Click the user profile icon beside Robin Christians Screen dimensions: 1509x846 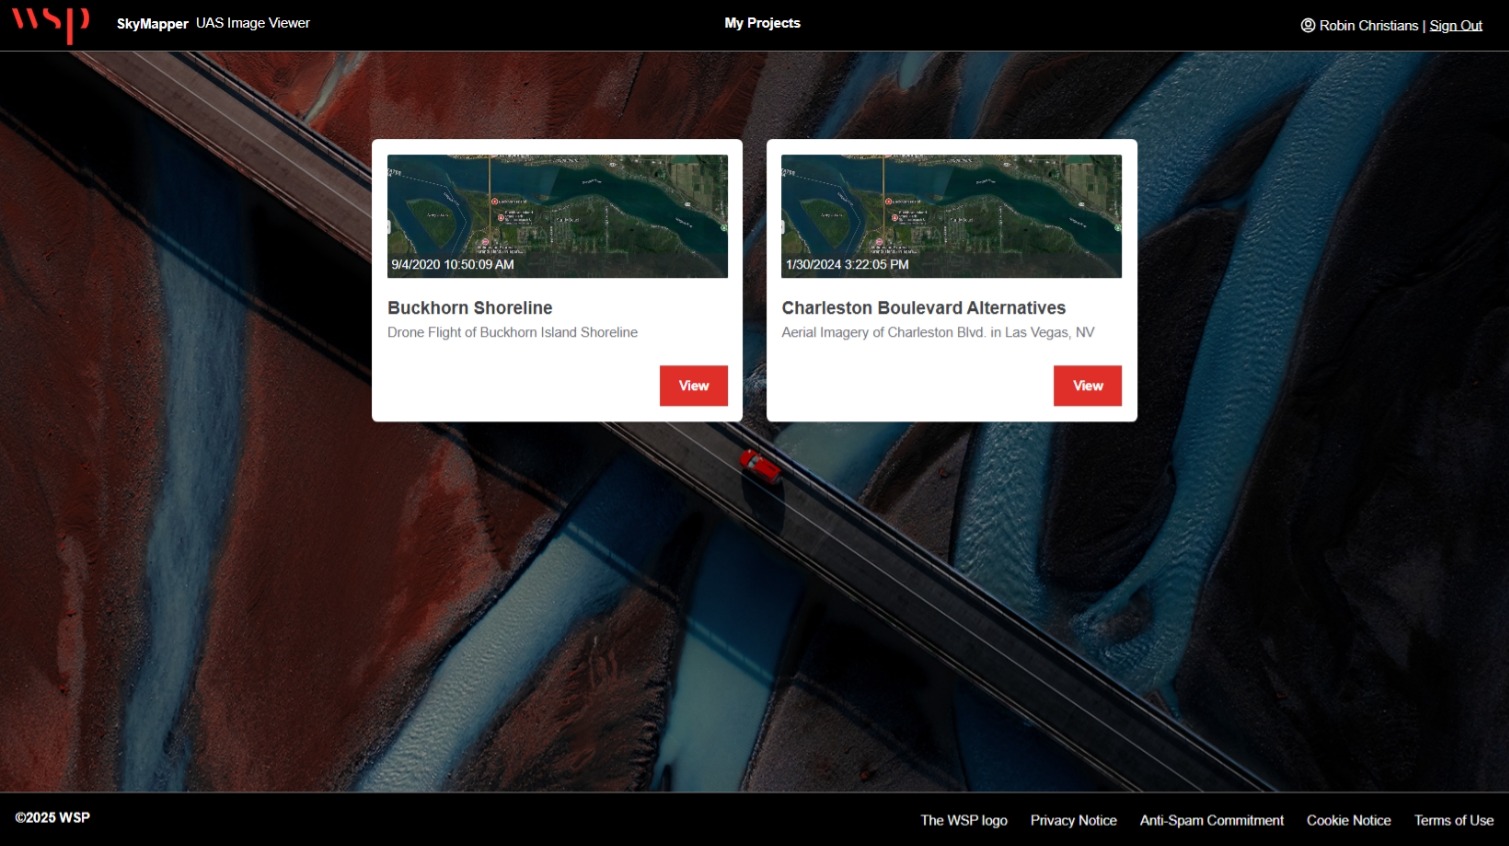pos(1307,25)
